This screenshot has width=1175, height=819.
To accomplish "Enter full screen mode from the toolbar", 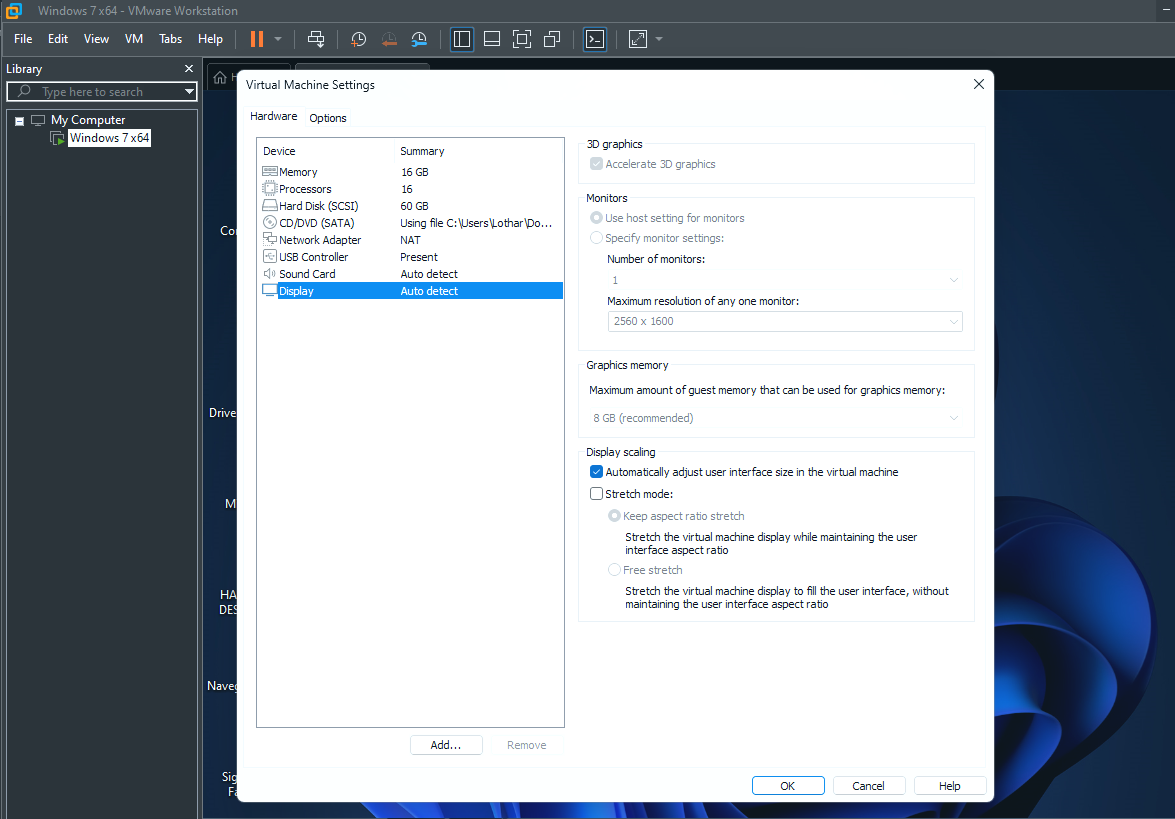I will coord(522,39).
